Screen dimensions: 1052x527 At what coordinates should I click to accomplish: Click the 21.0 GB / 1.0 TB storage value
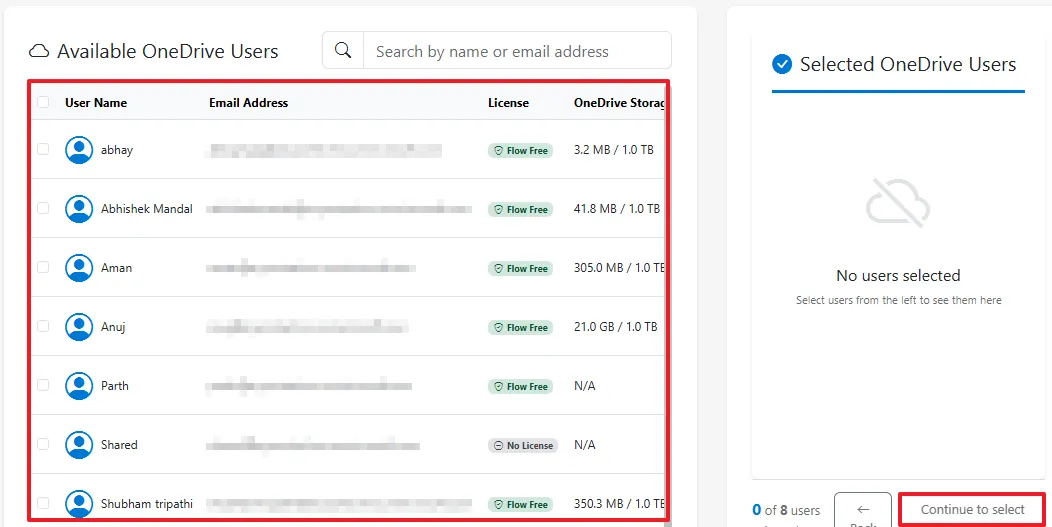coord(615,327)
